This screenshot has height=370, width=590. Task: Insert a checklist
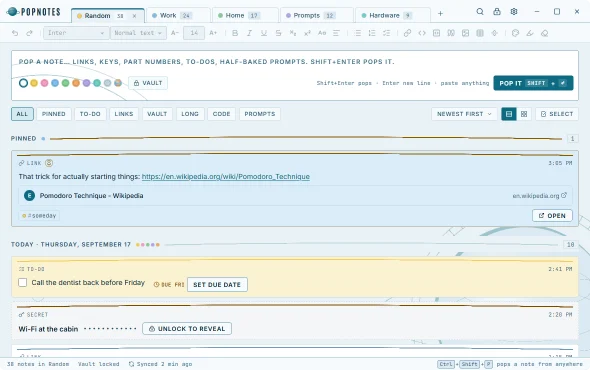[x=386, y=33]
